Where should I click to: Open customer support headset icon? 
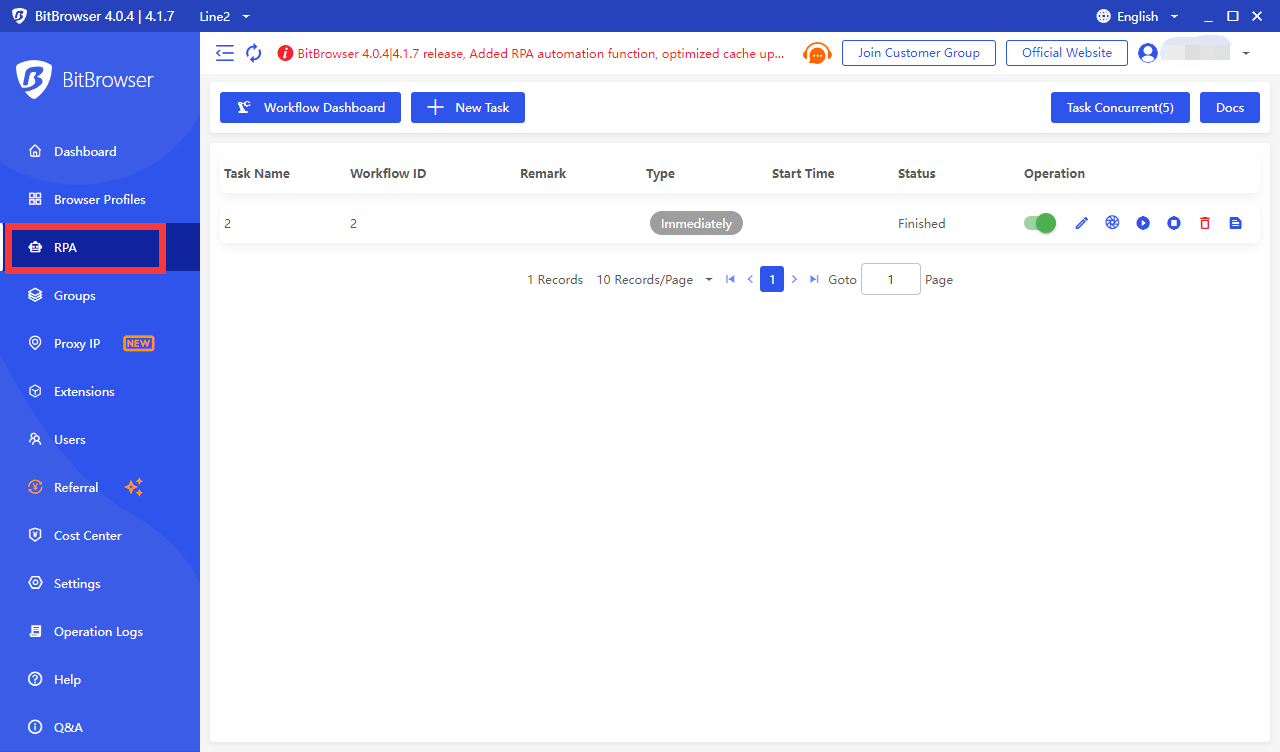(x=818, y=53)
